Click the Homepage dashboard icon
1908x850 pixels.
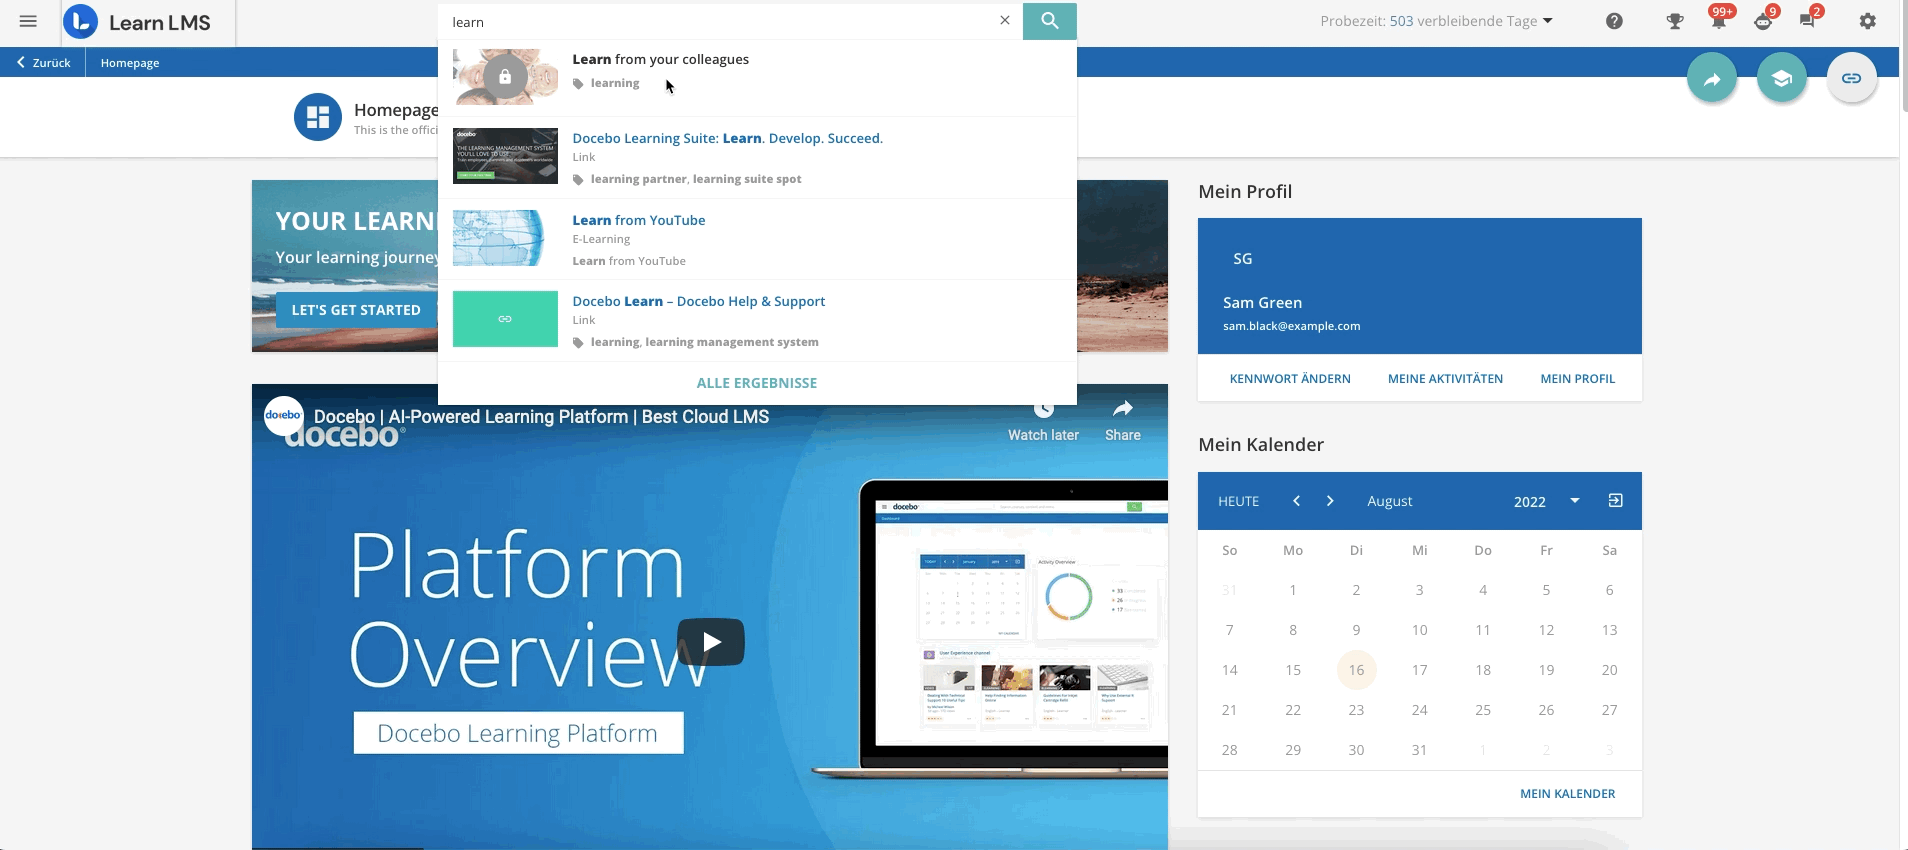(318, 117)
